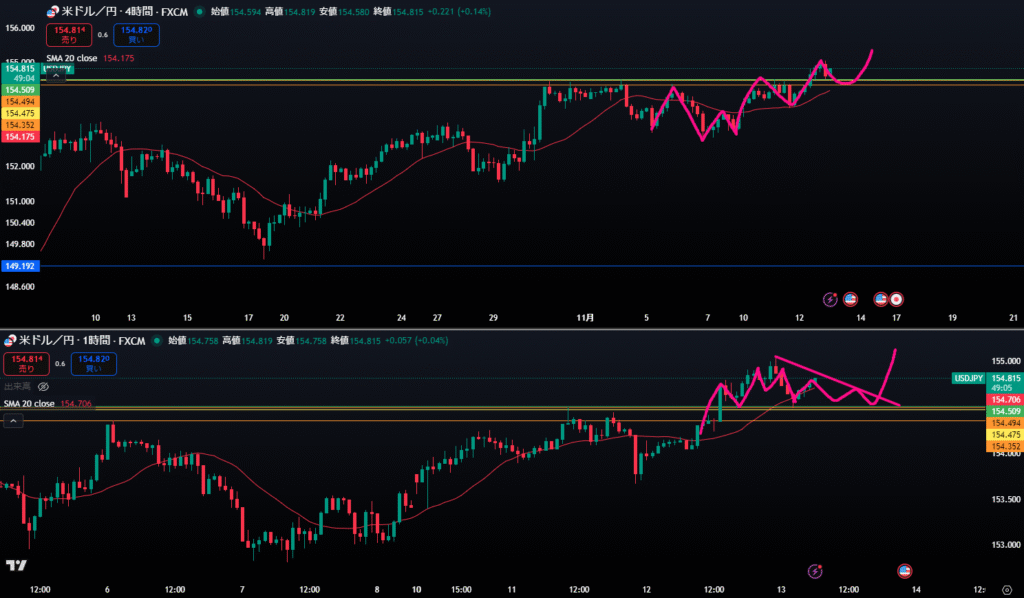The width and height of the screenshot is (1024, 598).
Task: Click the US flag event icon on 1-hour timeline
Action: tap(905, 570)
